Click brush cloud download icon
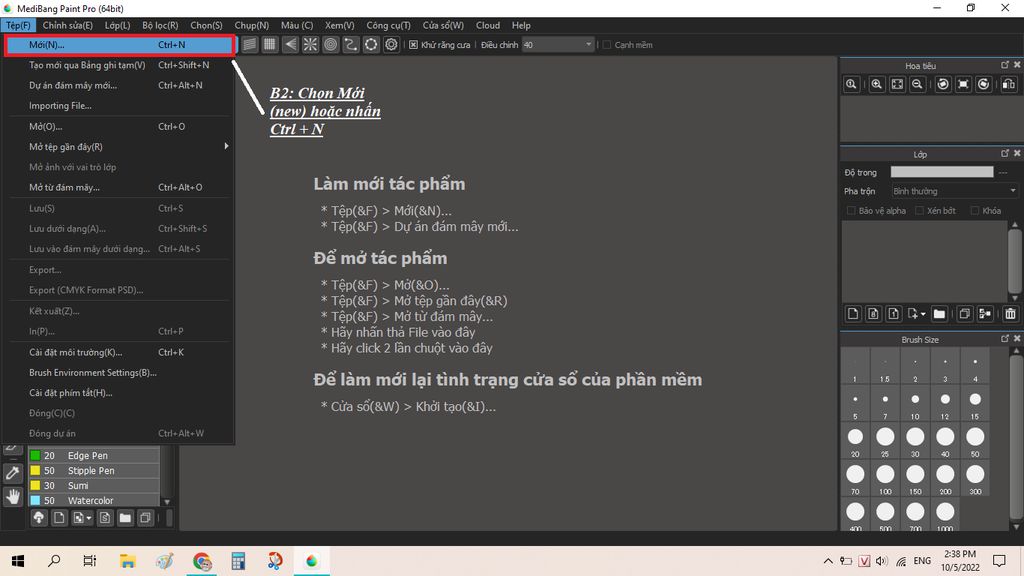 click(x=39, y=518)
